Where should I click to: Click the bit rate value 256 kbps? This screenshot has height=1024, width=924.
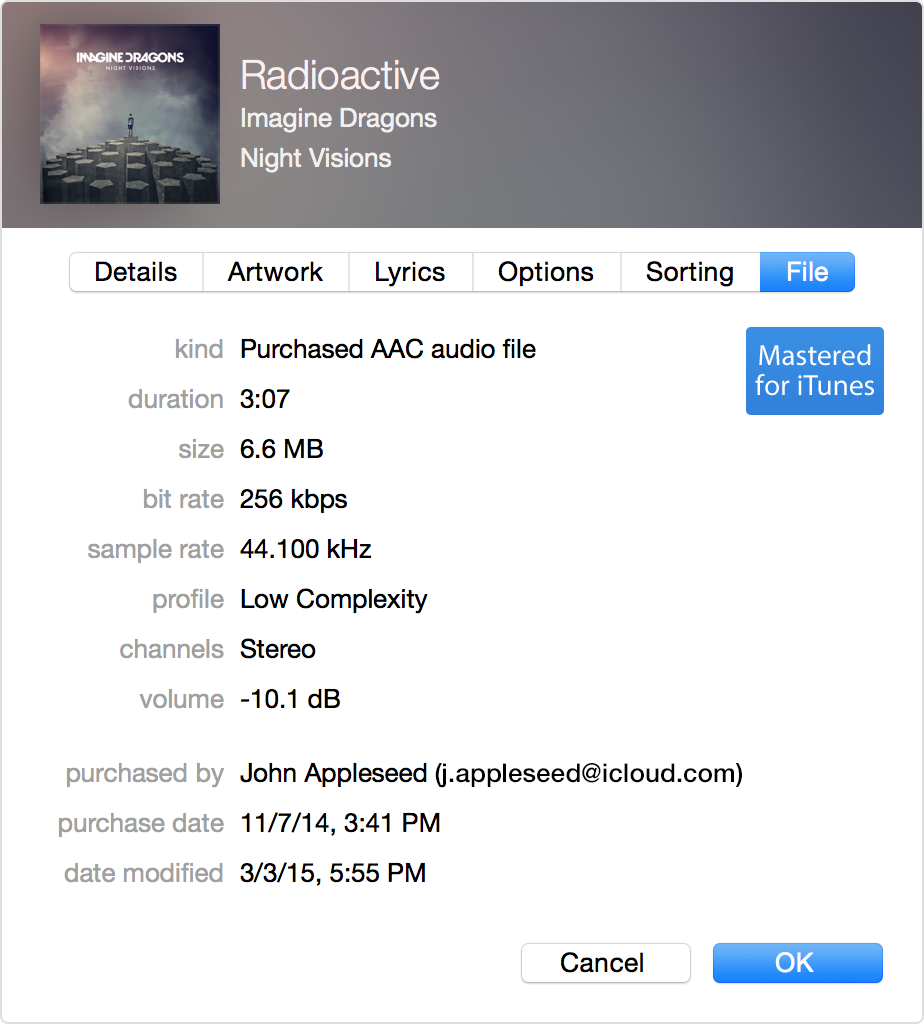point(293,500)
